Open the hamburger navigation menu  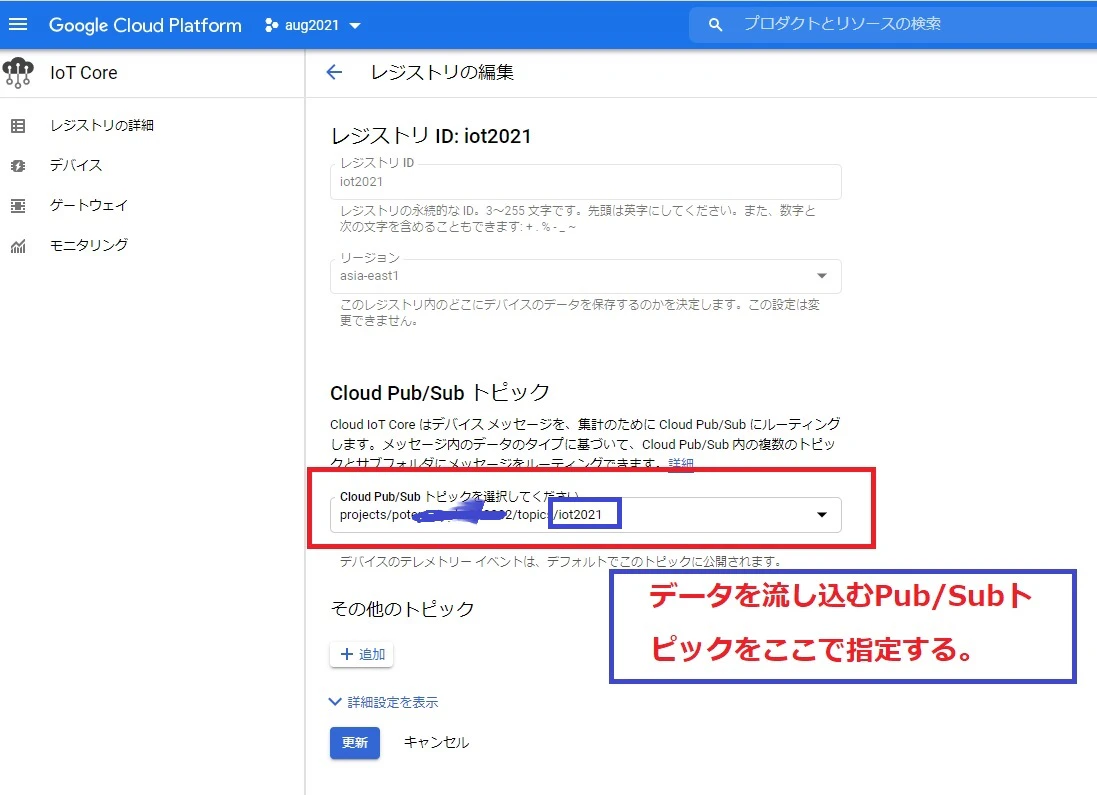(17, 24)
